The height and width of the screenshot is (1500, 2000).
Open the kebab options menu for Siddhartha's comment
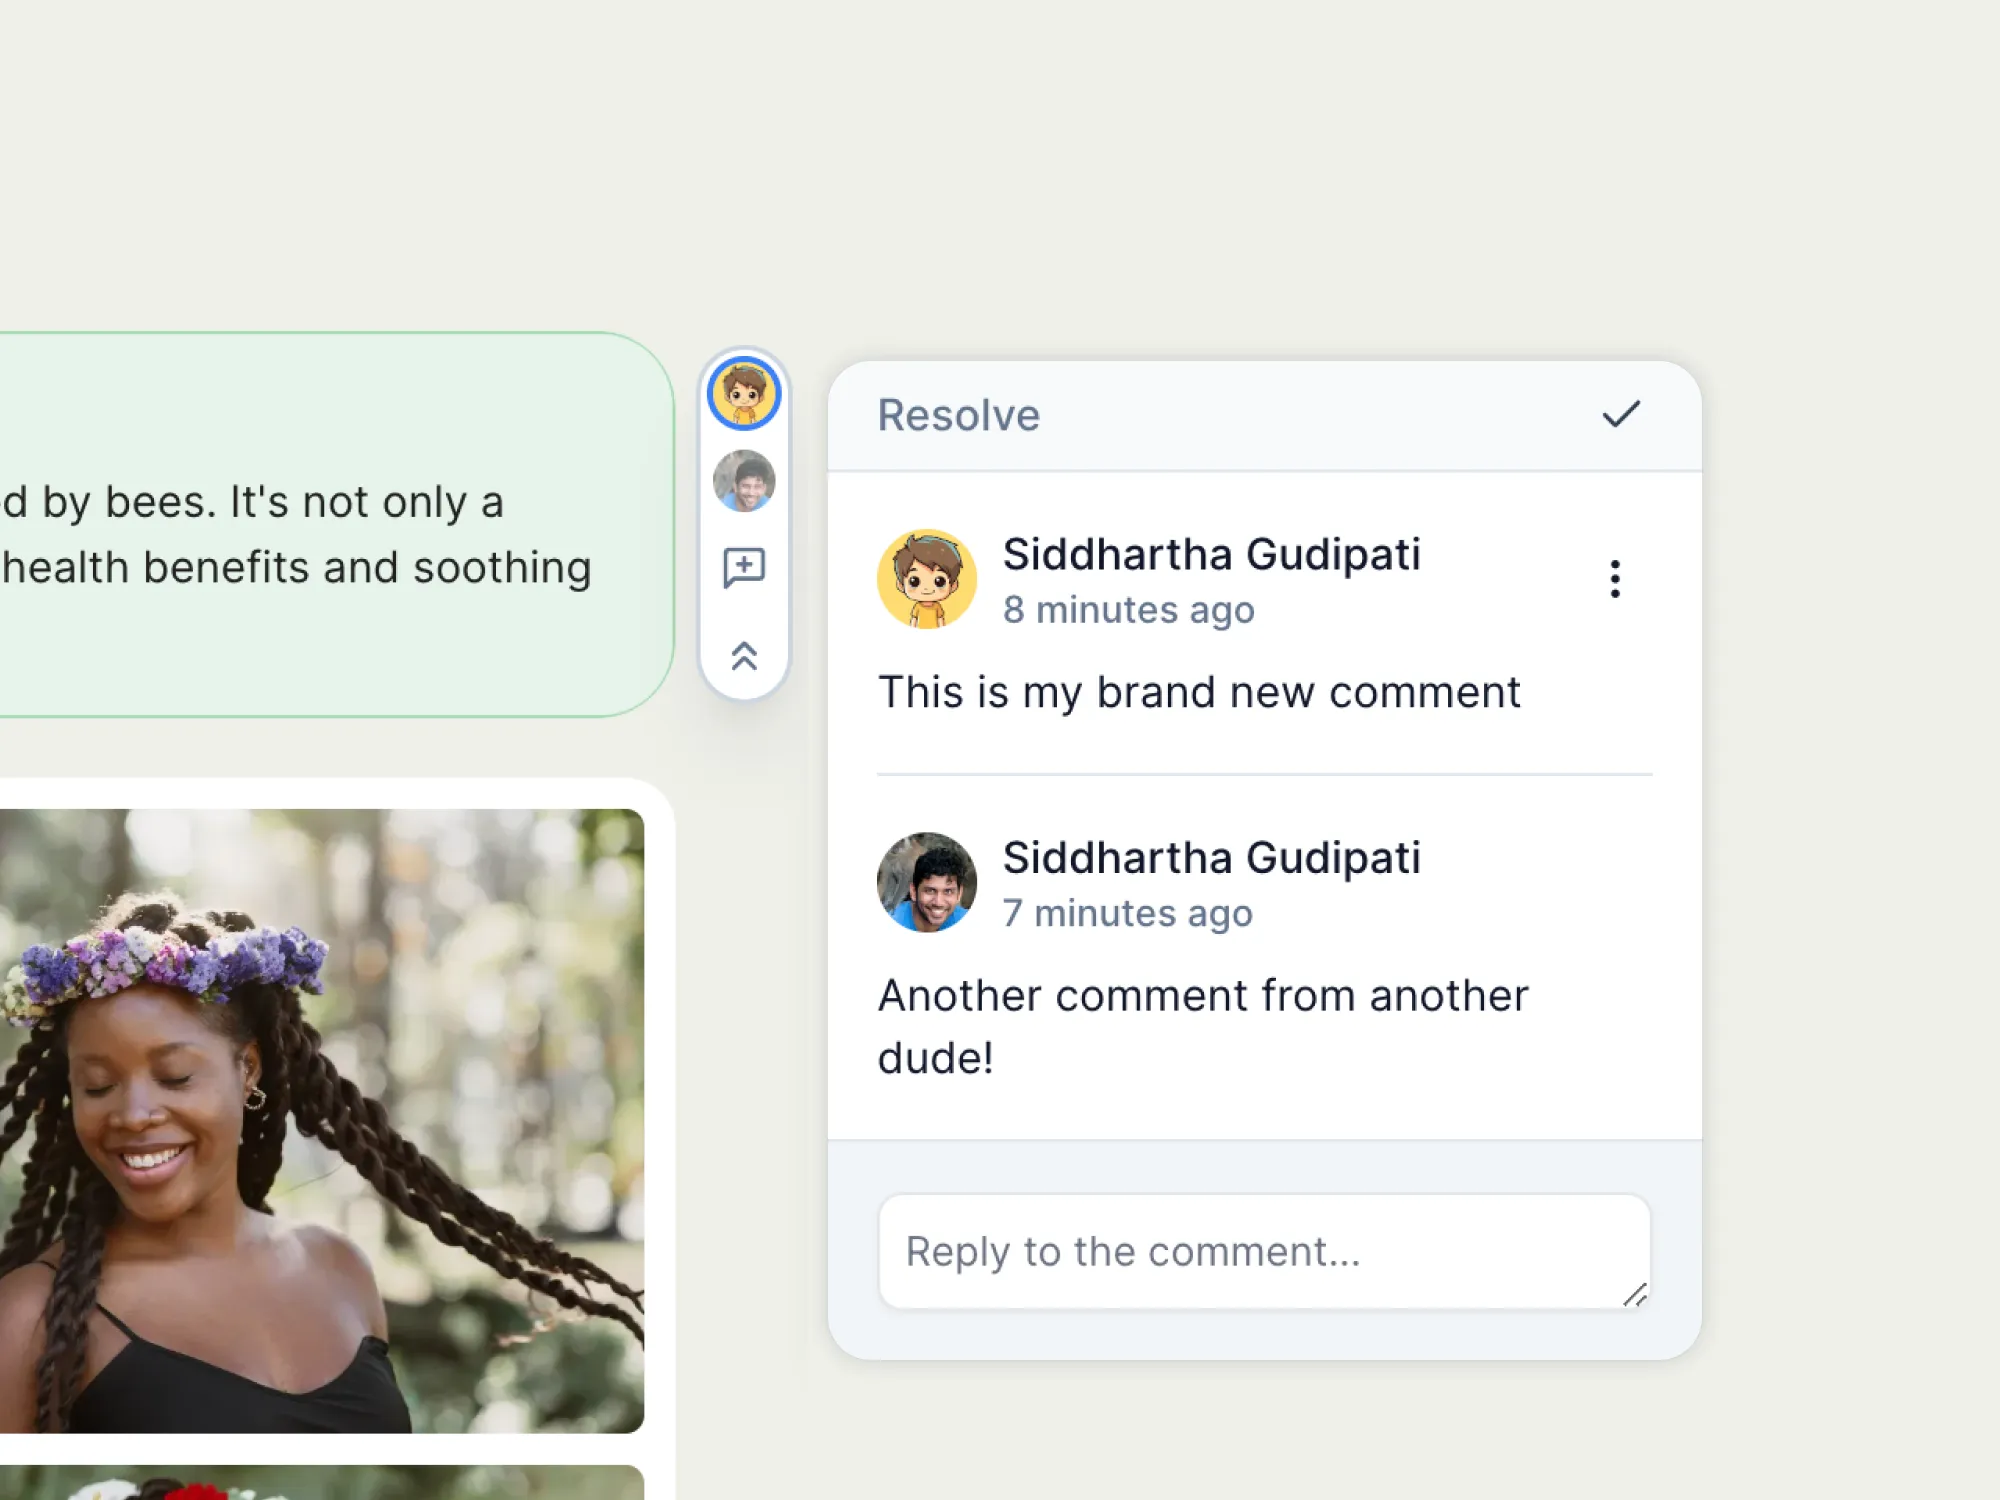(x=1615, y=578)
